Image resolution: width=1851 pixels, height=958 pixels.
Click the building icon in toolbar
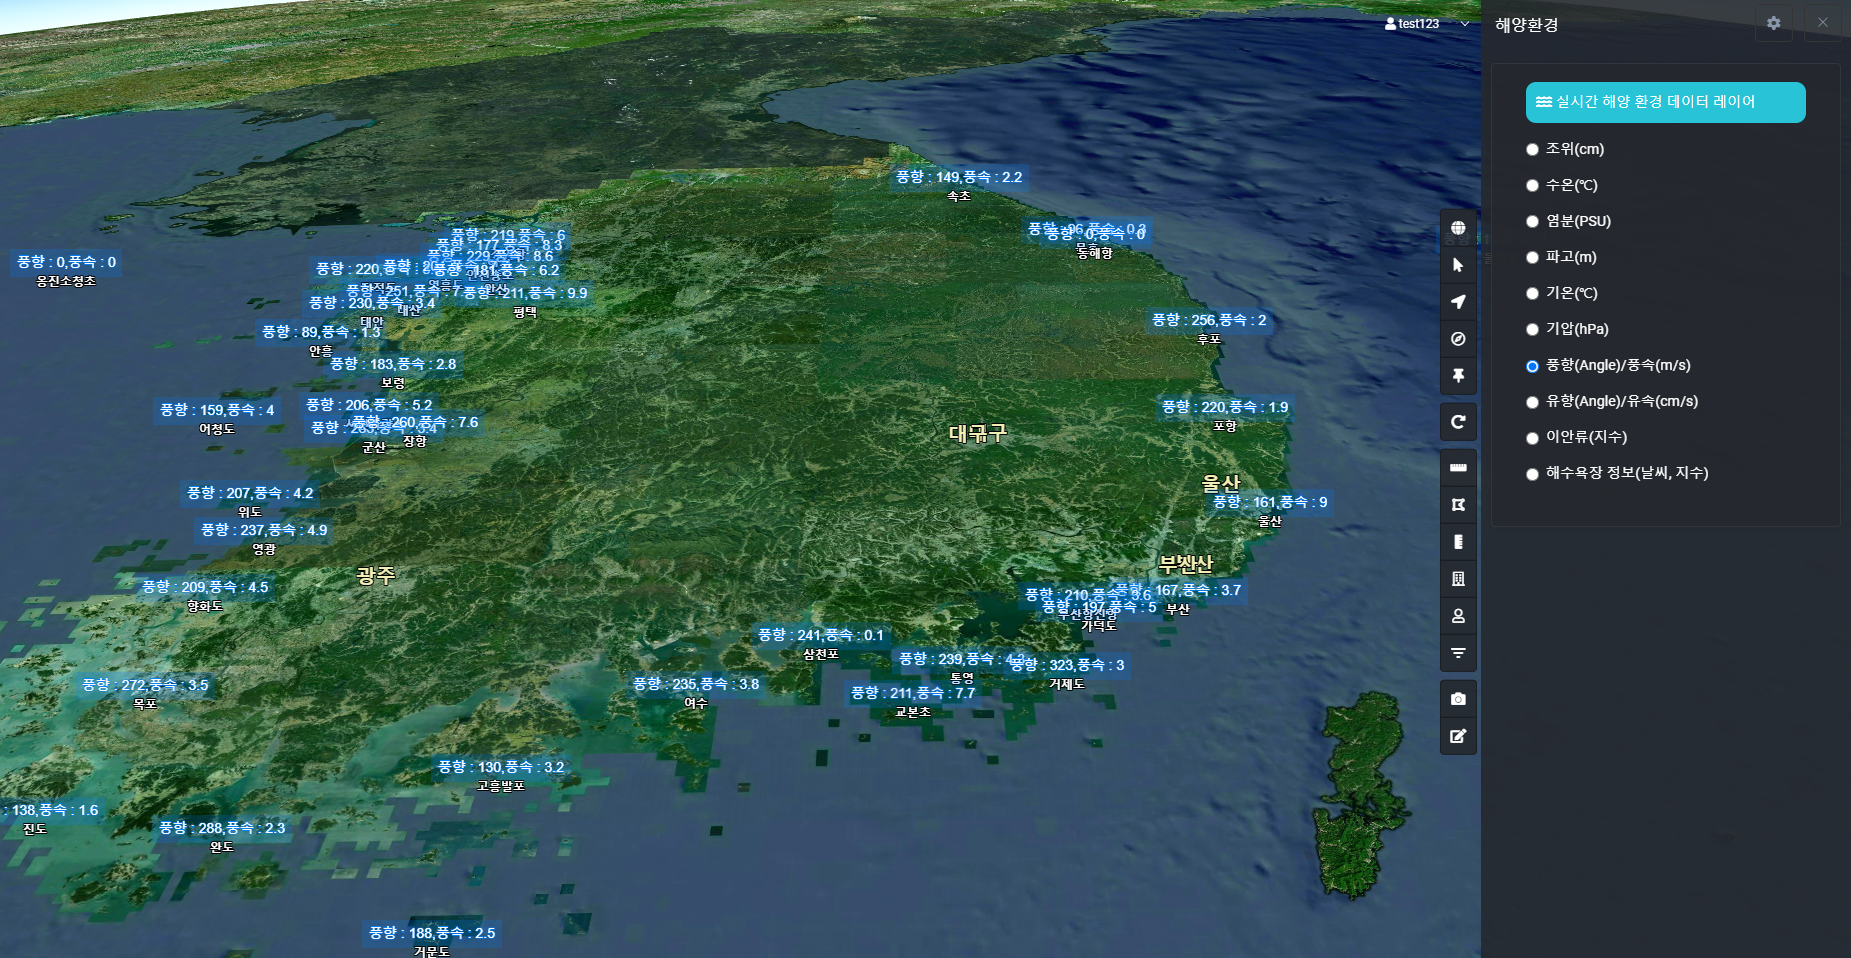point(1458,579)
